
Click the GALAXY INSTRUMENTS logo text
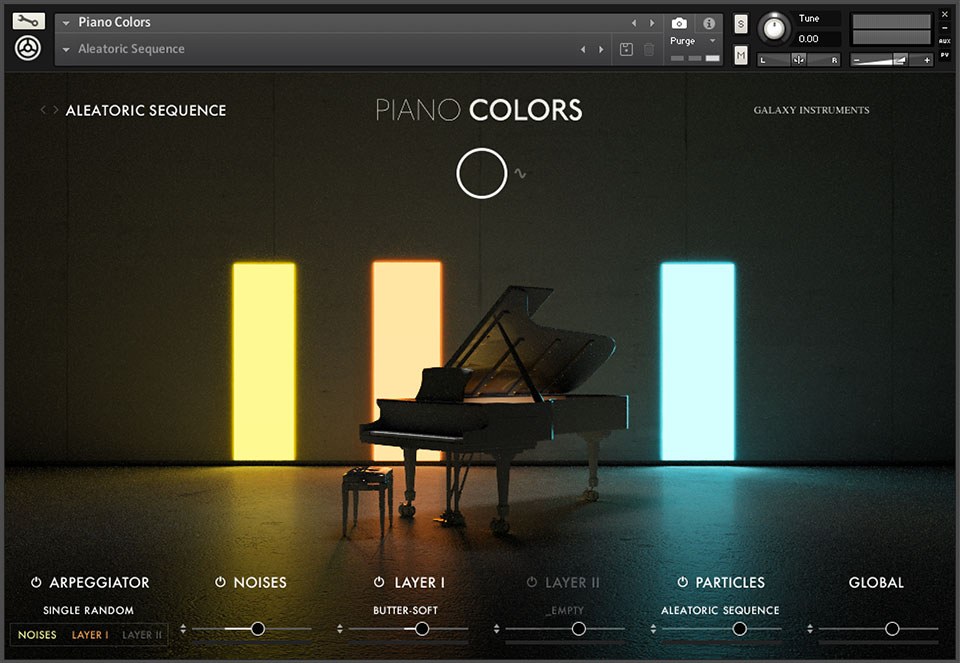pos(811,110)
